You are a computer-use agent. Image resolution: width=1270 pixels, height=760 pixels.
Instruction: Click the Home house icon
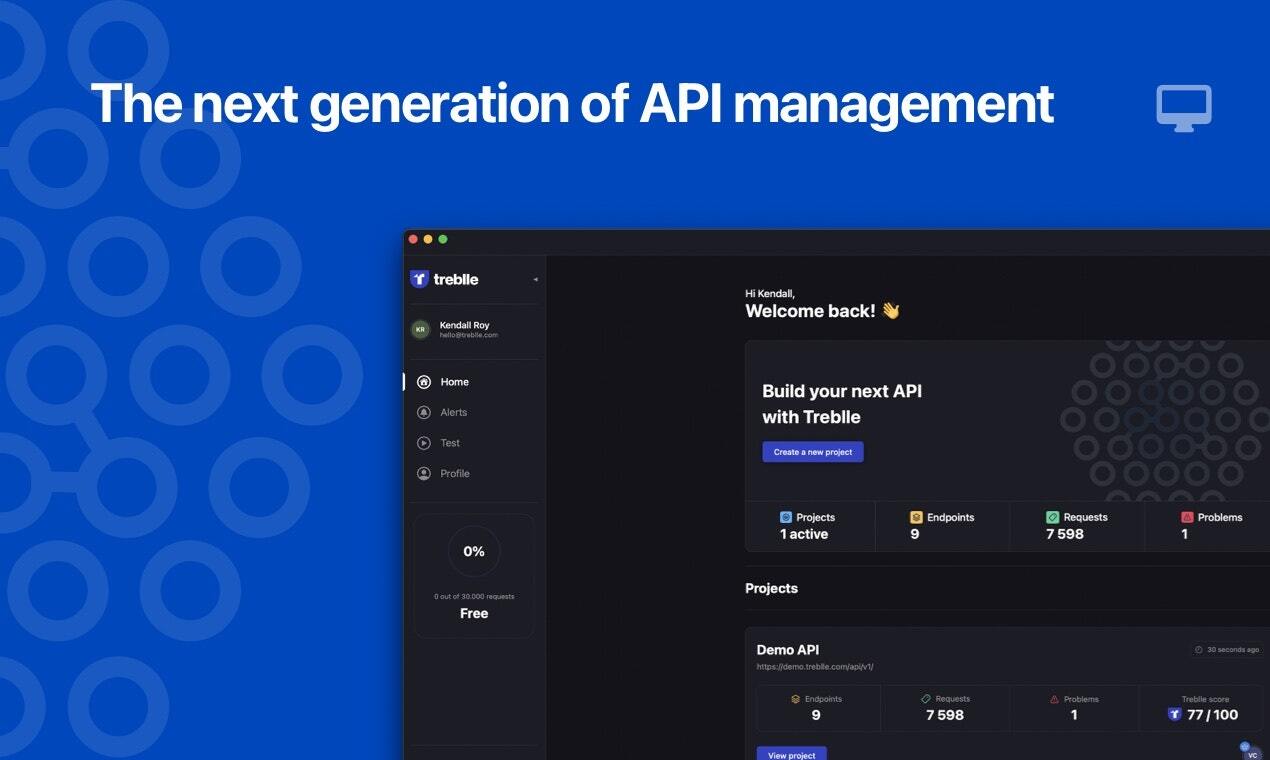coord(424,382)
